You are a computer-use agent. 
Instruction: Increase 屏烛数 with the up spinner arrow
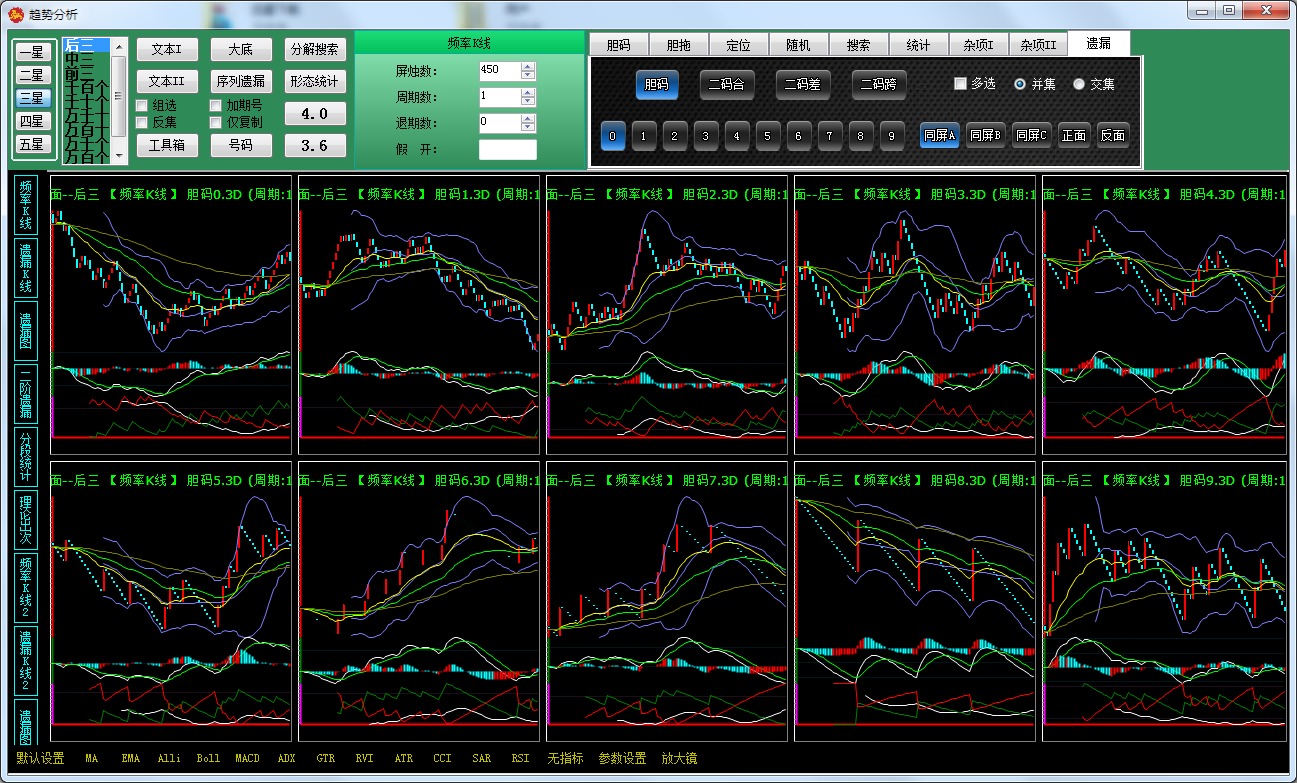coord(528,66)
